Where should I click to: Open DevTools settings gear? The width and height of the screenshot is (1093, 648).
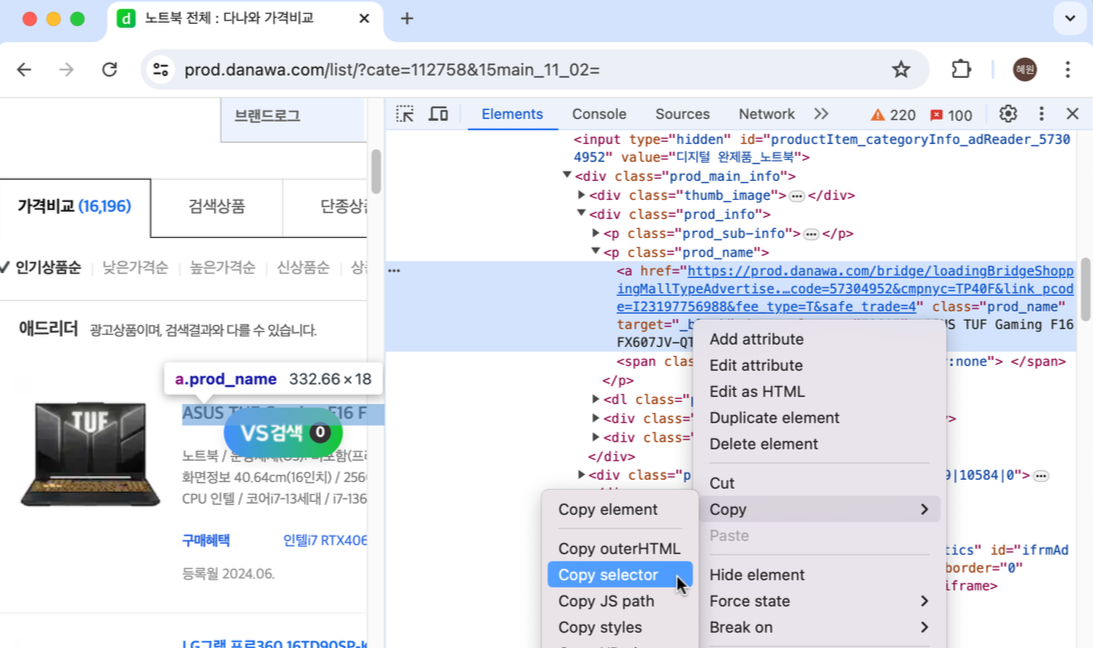[x=1008, y=114]
